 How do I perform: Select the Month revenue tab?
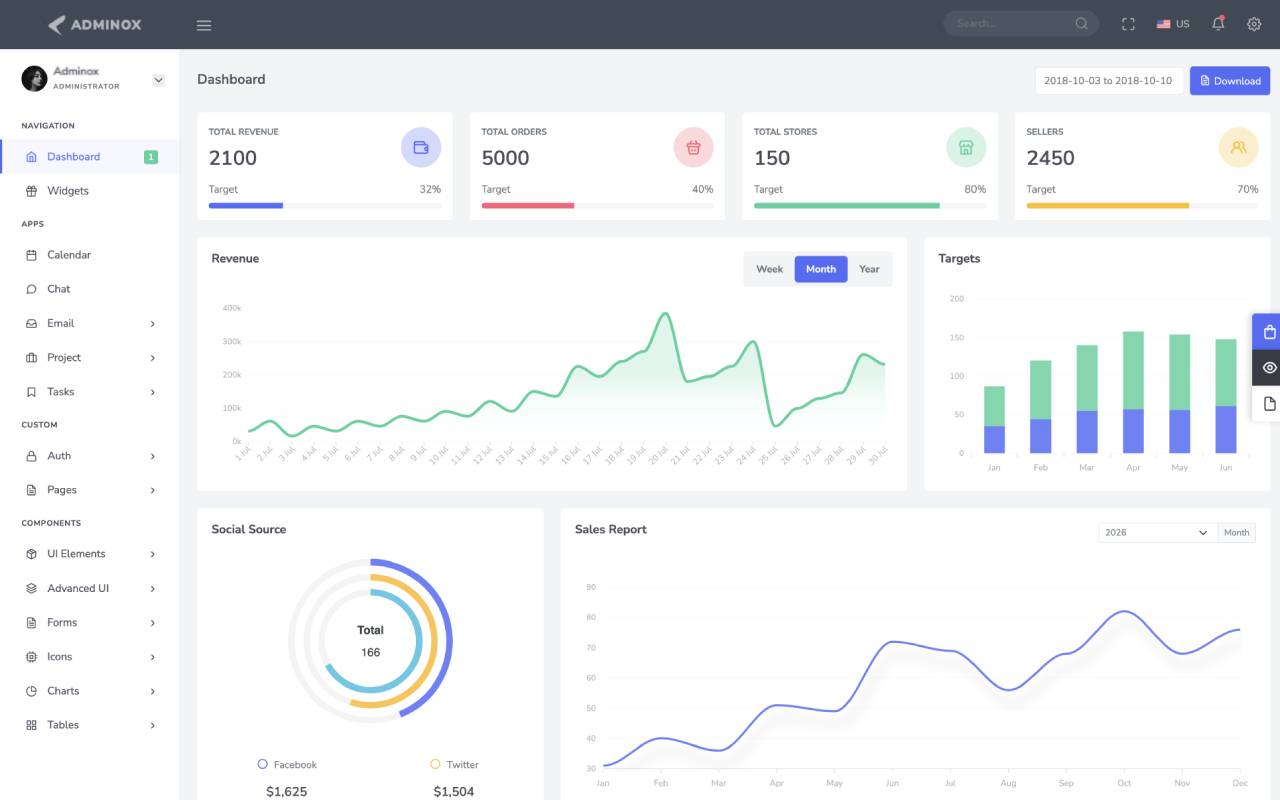[x=821, y=269]
